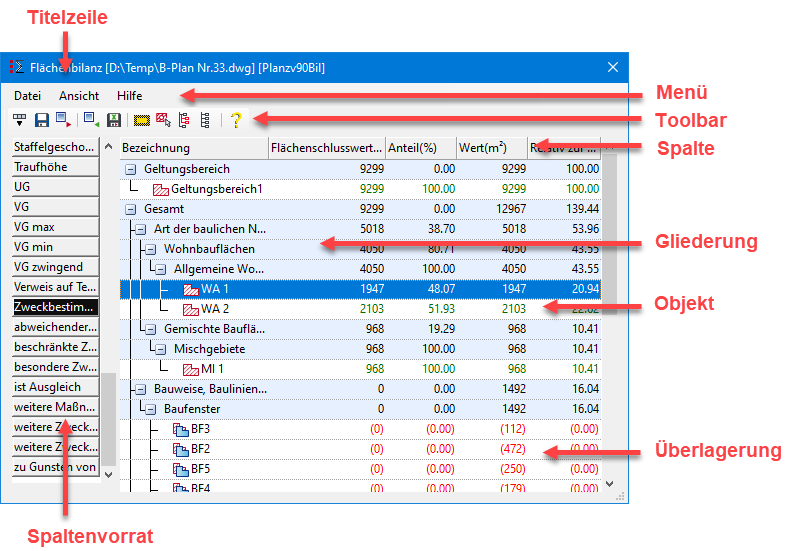
Task: Select the WA 2 object row
Action: tap(214, 309)
